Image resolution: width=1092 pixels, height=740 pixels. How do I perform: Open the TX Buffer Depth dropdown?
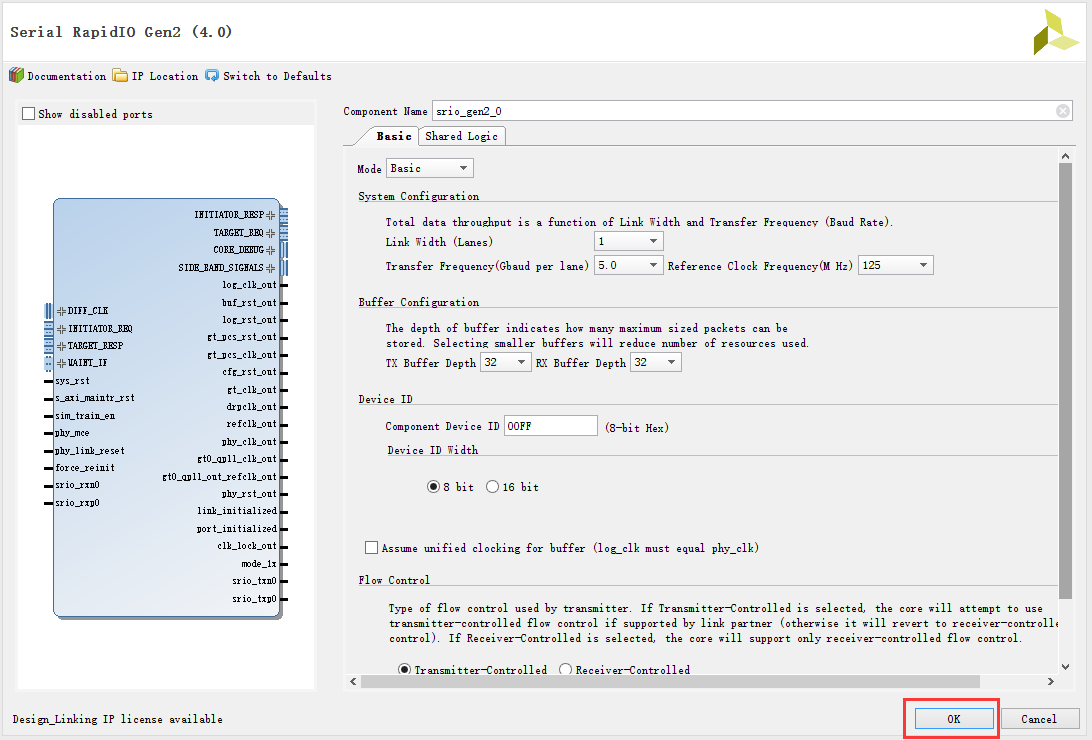(x=506, y=362)
